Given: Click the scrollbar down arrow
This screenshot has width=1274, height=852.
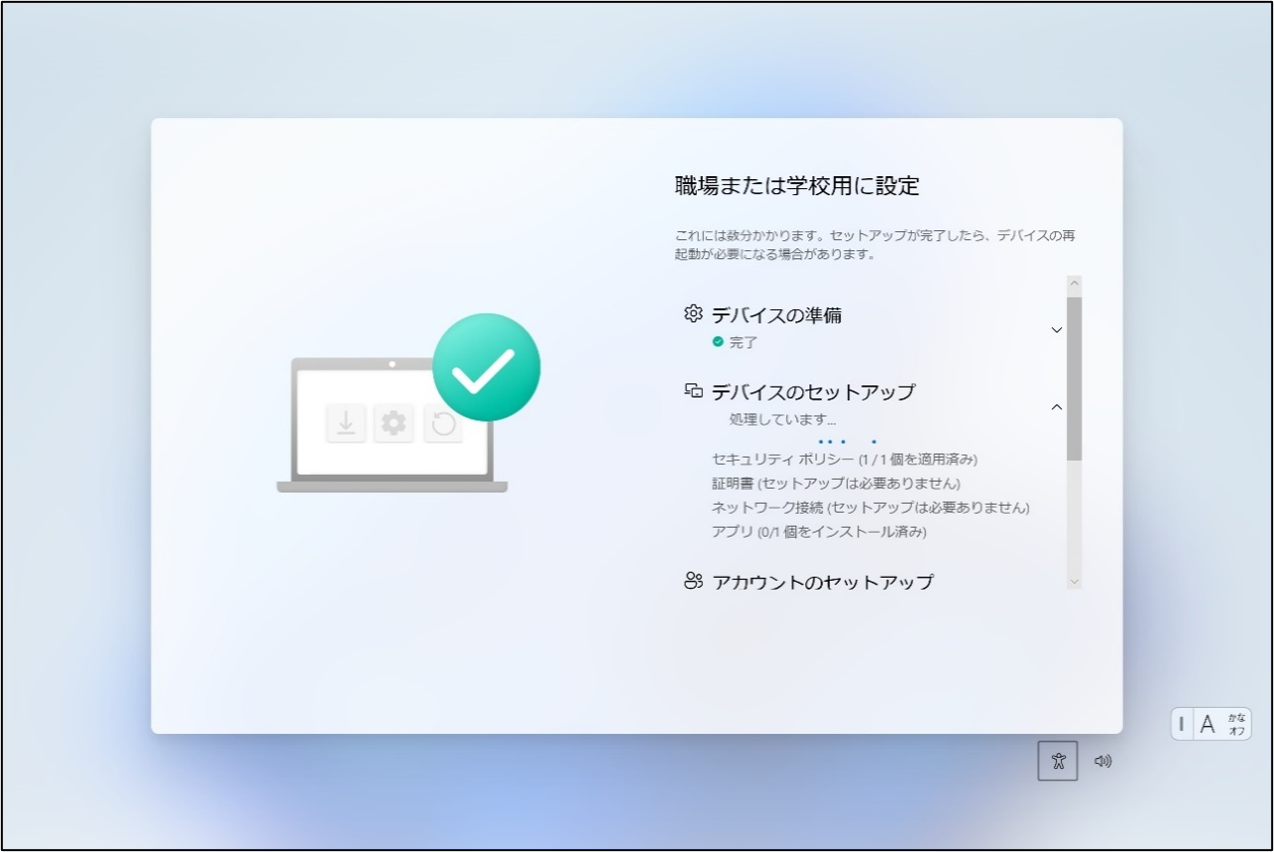Looking at the screenshot, I should pos(1075,581).
